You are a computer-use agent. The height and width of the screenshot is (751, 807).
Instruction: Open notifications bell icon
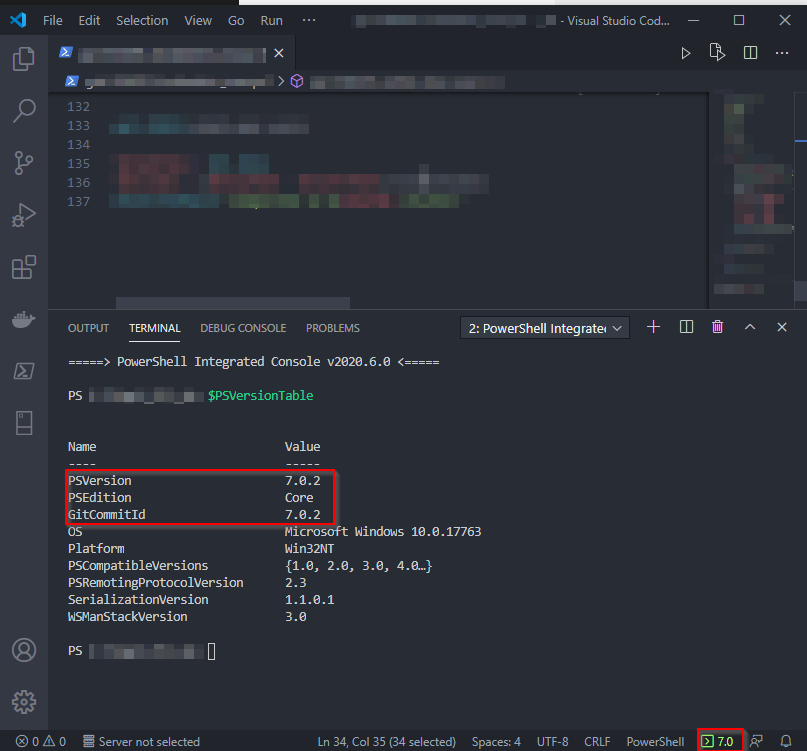[x=786, y=741]
